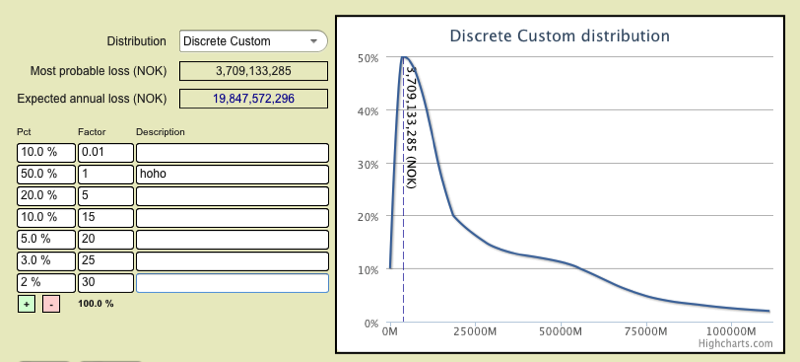Click the Distribution label
The height and width of the screenshot is (362, 800).
coord(136,41)
